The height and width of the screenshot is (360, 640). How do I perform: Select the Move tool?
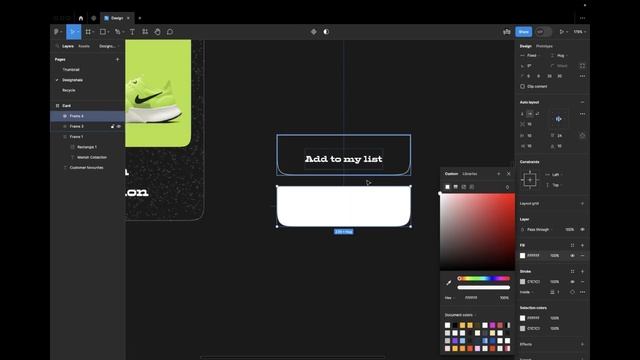point(72,31)
